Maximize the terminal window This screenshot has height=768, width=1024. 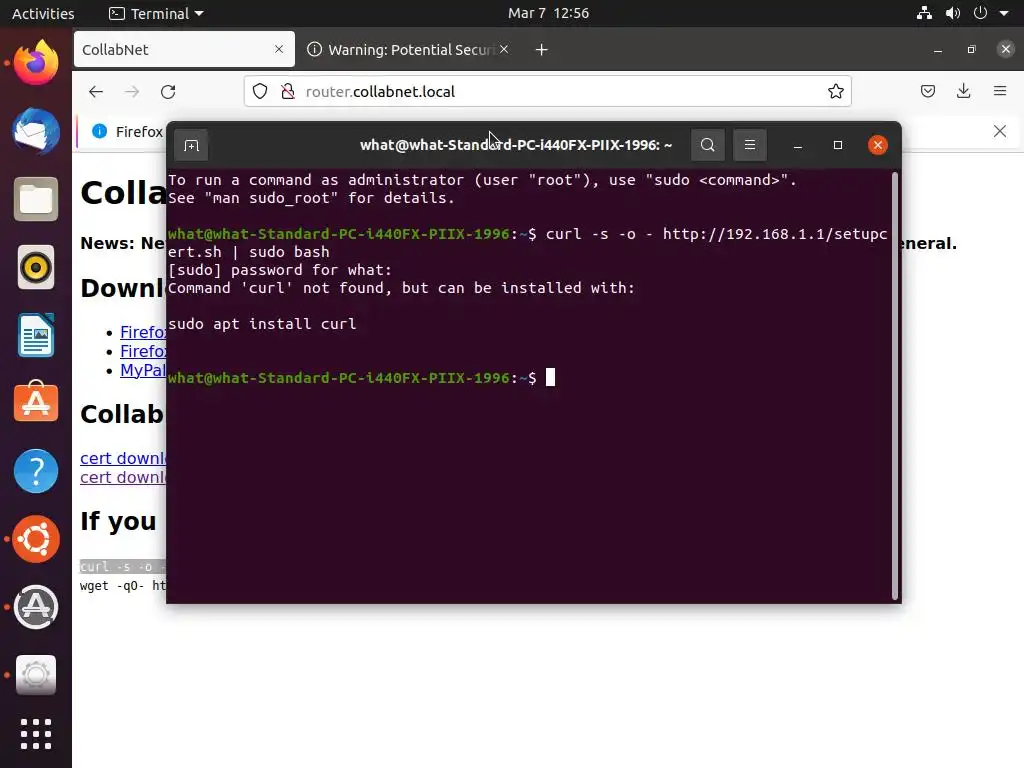point(838,145)
